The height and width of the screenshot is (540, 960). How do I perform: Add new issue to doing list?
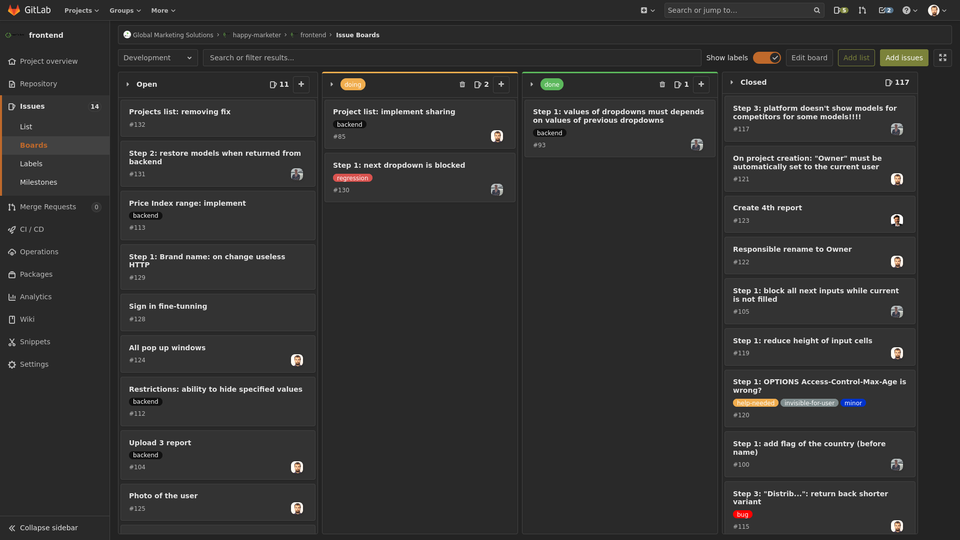501,84
